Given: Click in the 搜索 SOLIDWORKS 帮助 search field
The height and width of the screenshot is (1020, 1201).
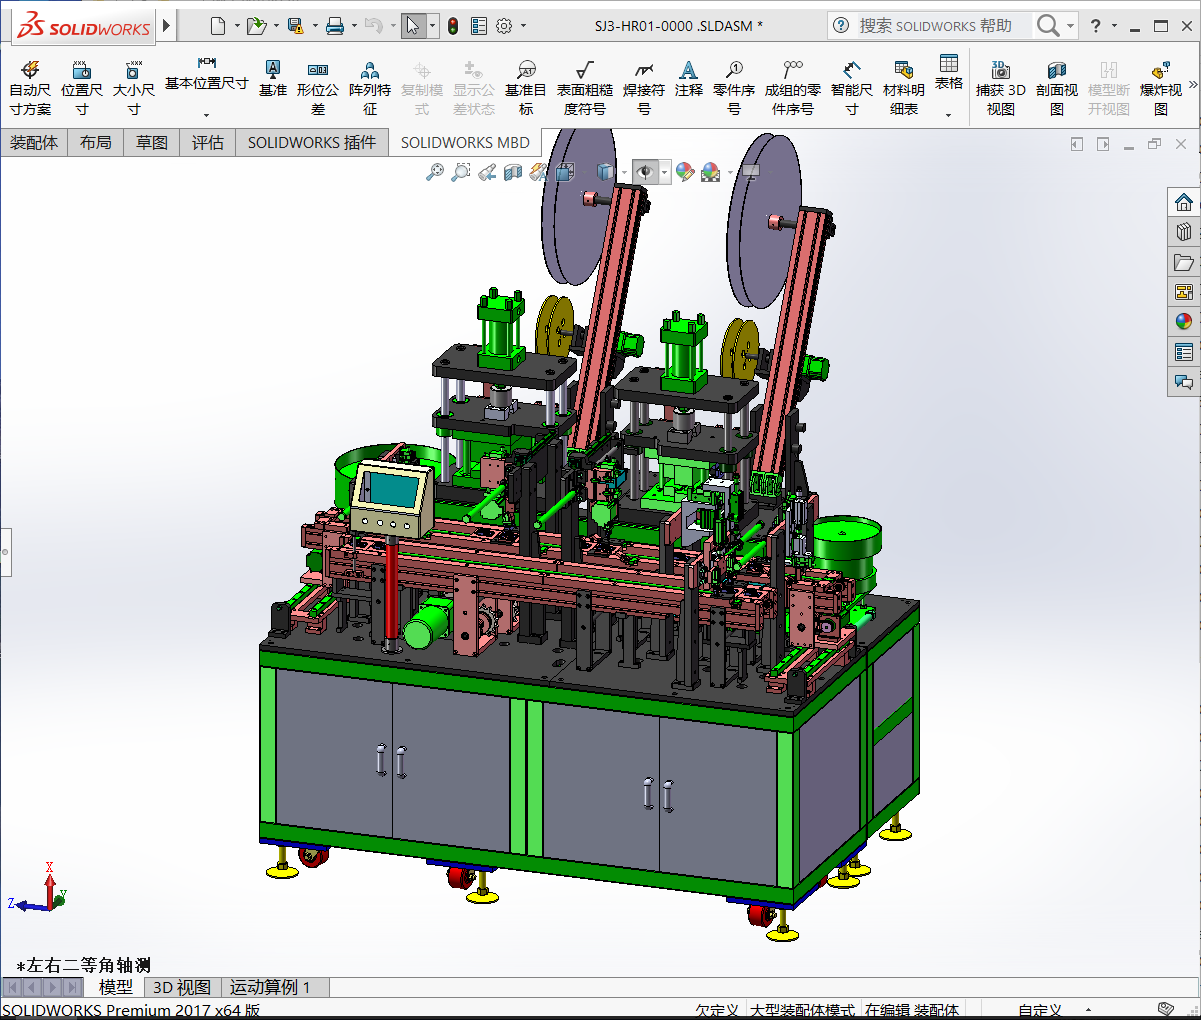Looking at the screenshot, I should click(936, 26).
